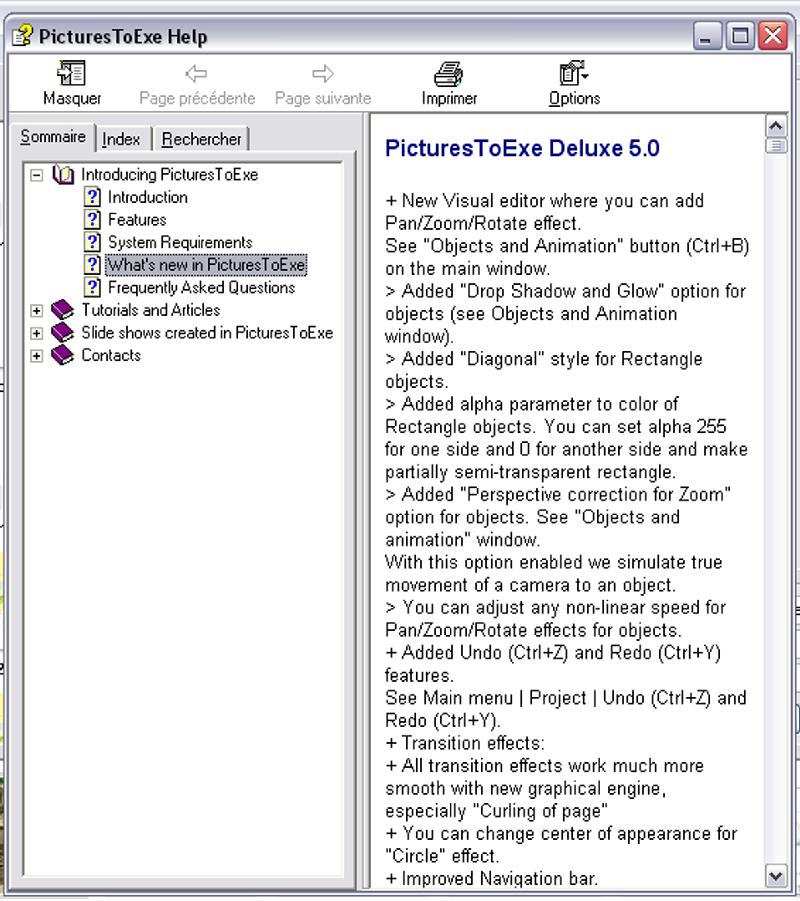Select Slide shows created in PicturesToExe label
Image resolution: width=800 pixels, height=901 pixels.
tap(207, 333)
